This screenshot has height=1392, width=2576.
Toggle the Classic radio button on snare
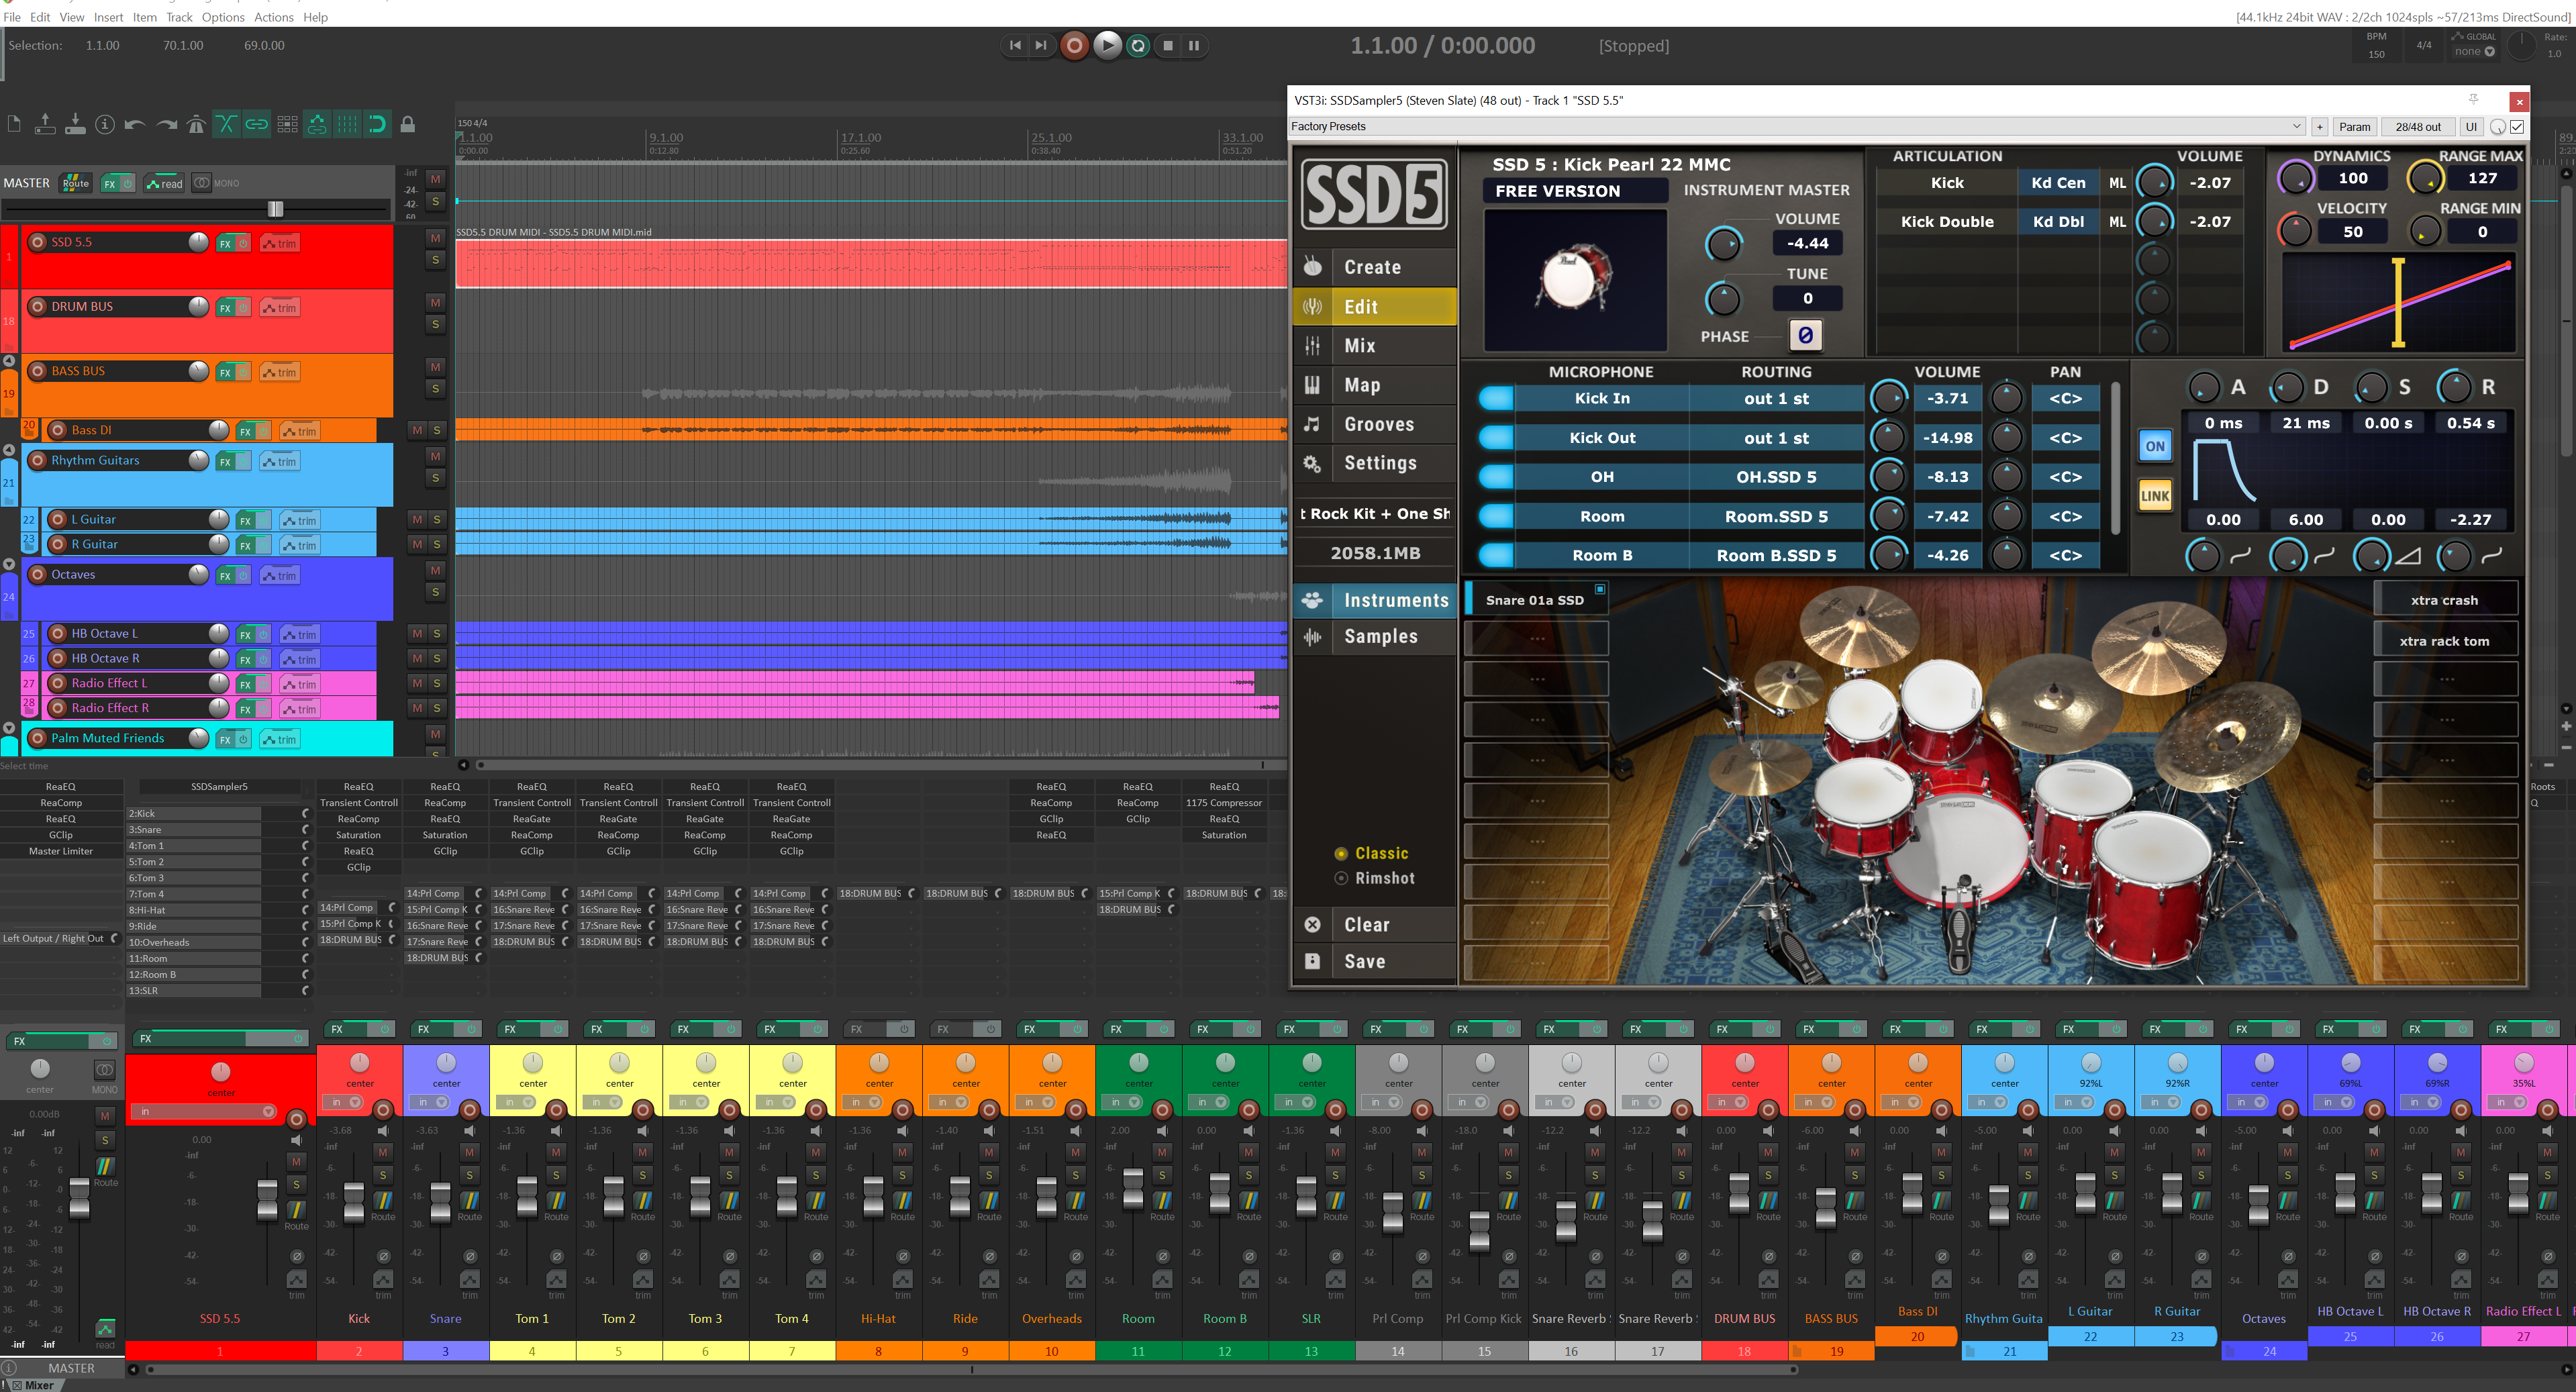pyautogui.click(x=1342, y=852)
